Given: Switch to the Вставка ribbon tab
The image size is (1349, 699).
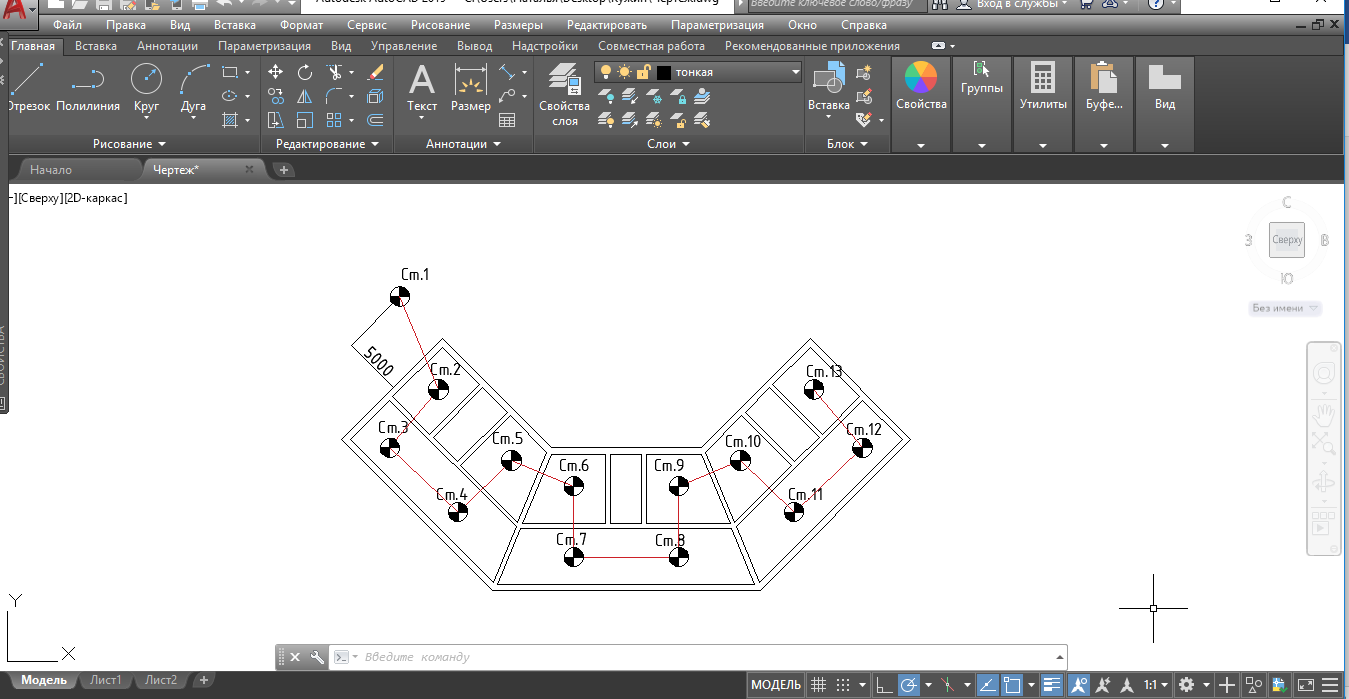Looking at the screenshot, I should click(96, 46).
